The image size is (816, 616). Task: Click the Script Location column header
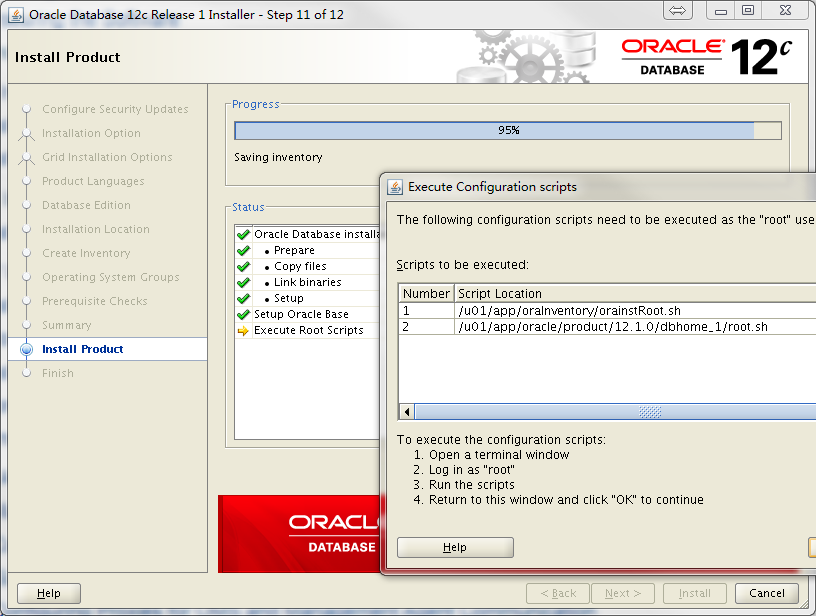pyautogui.click(x=635, y=293)
